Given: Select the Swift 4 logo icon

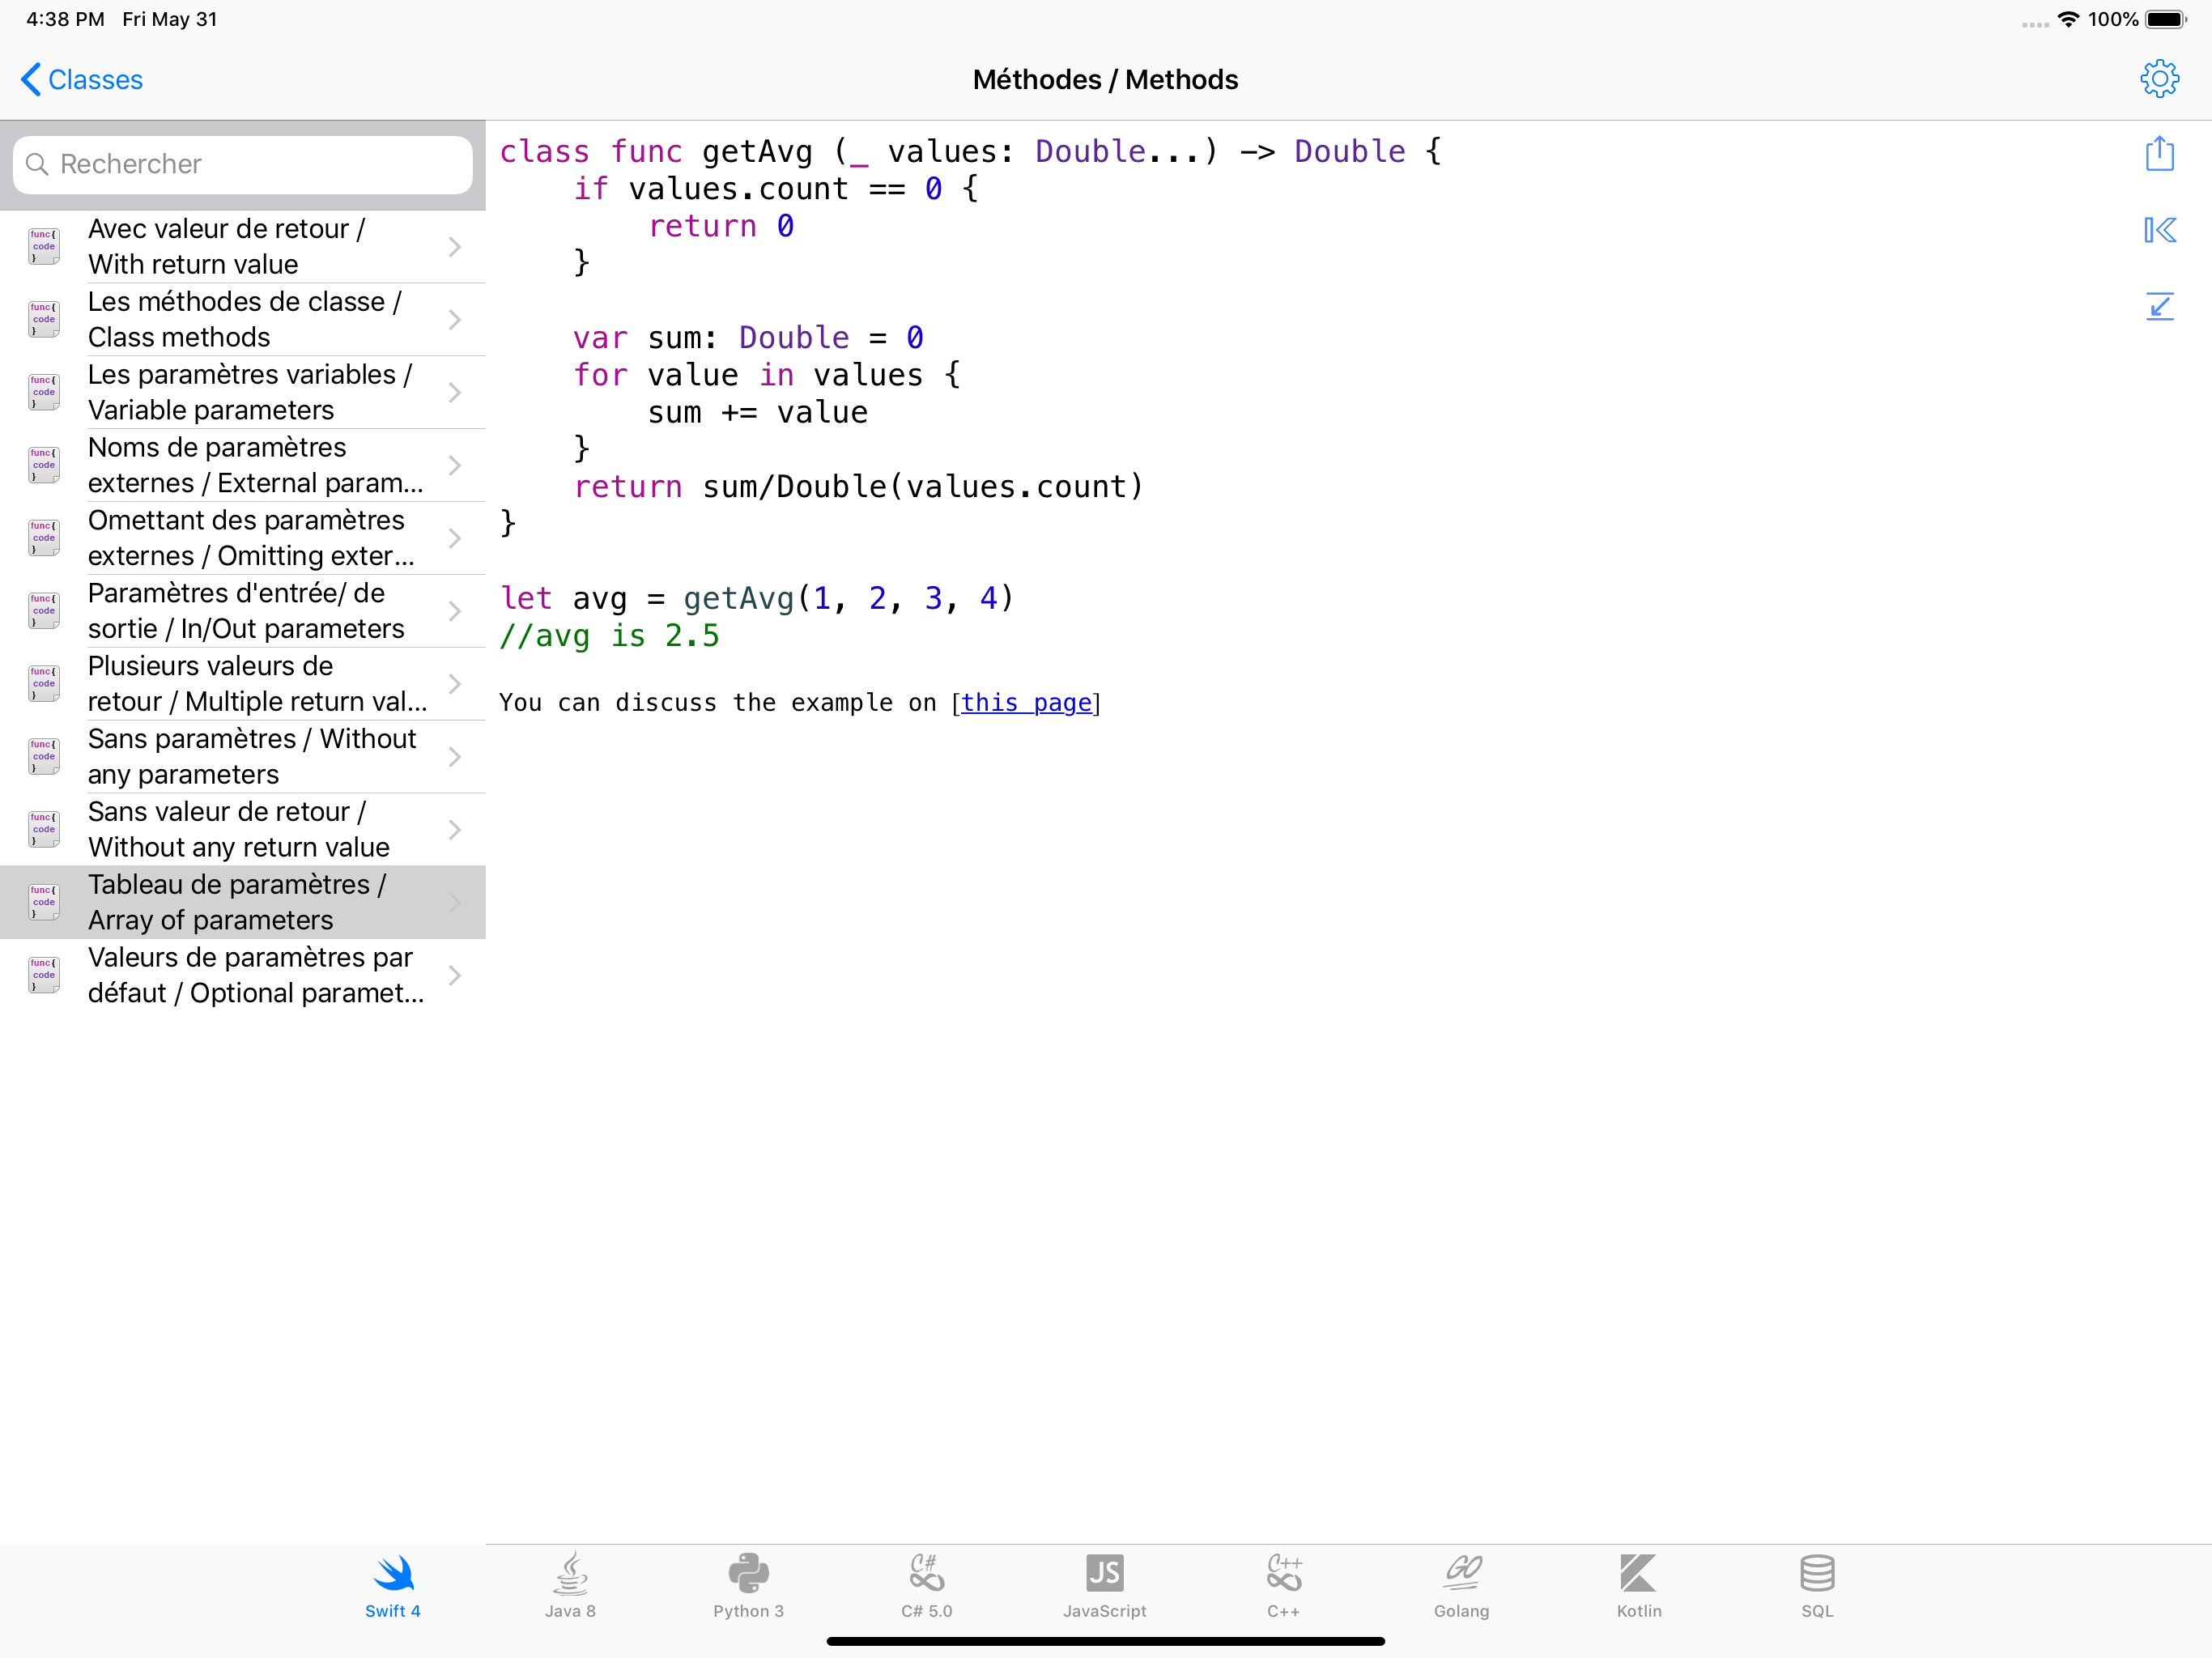Looking at the screenshot, I should (393, 1572).
